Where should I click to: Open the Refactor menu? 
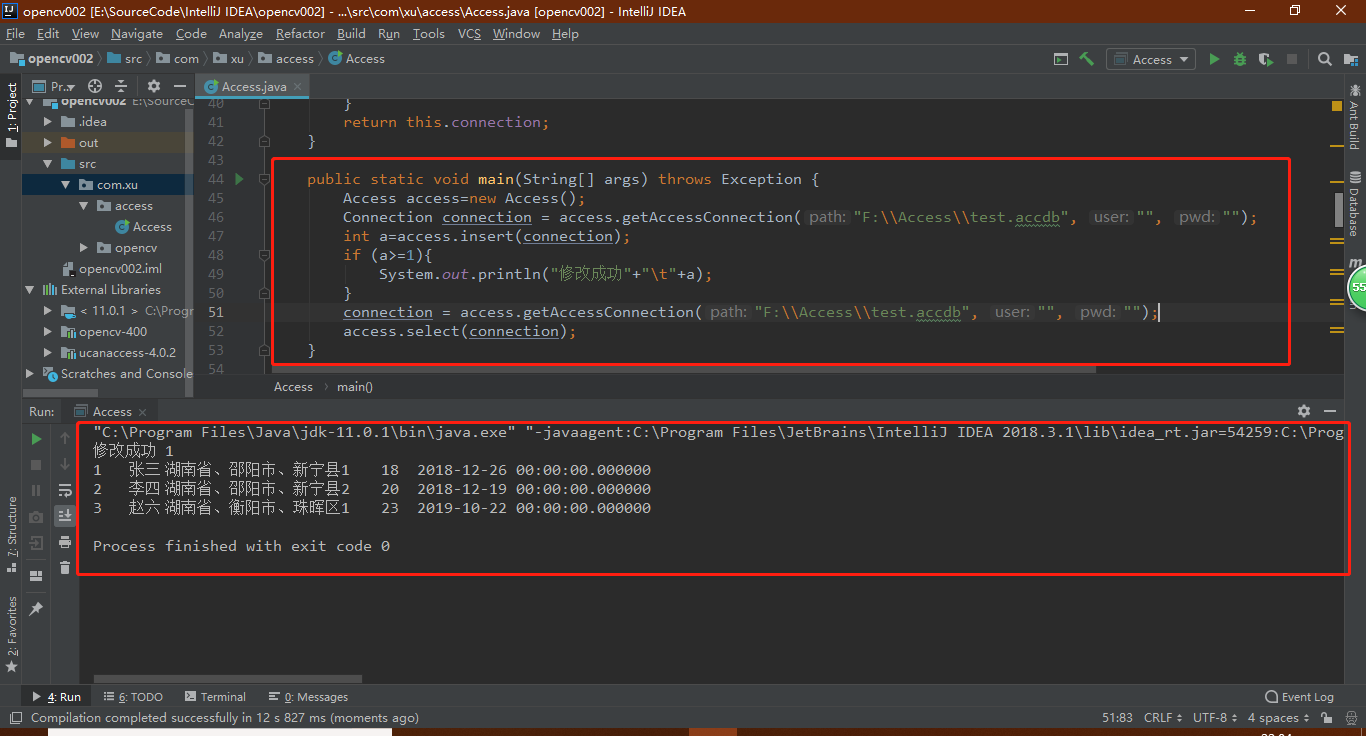click(x=300, y=33)
